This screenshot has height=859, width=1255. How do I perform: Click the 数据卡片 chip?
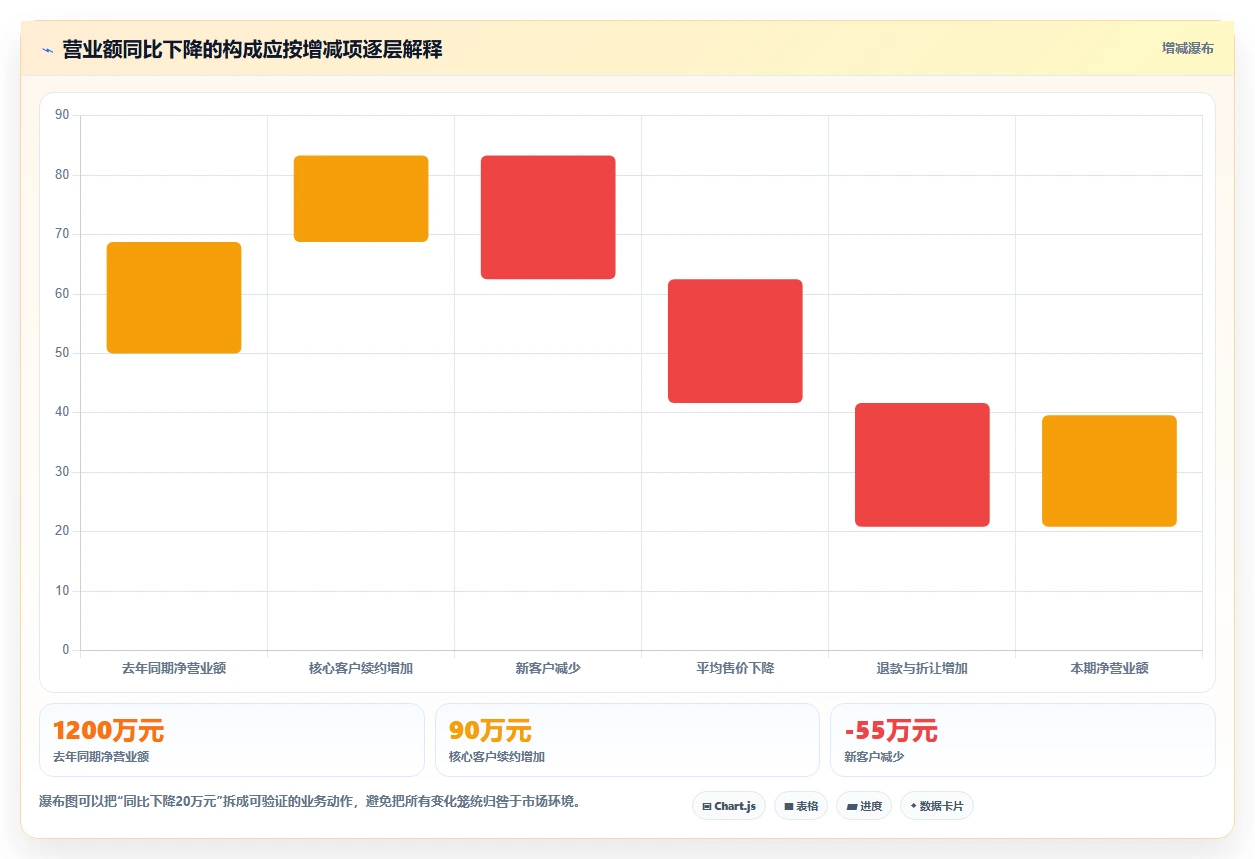[x=936, y=806]
